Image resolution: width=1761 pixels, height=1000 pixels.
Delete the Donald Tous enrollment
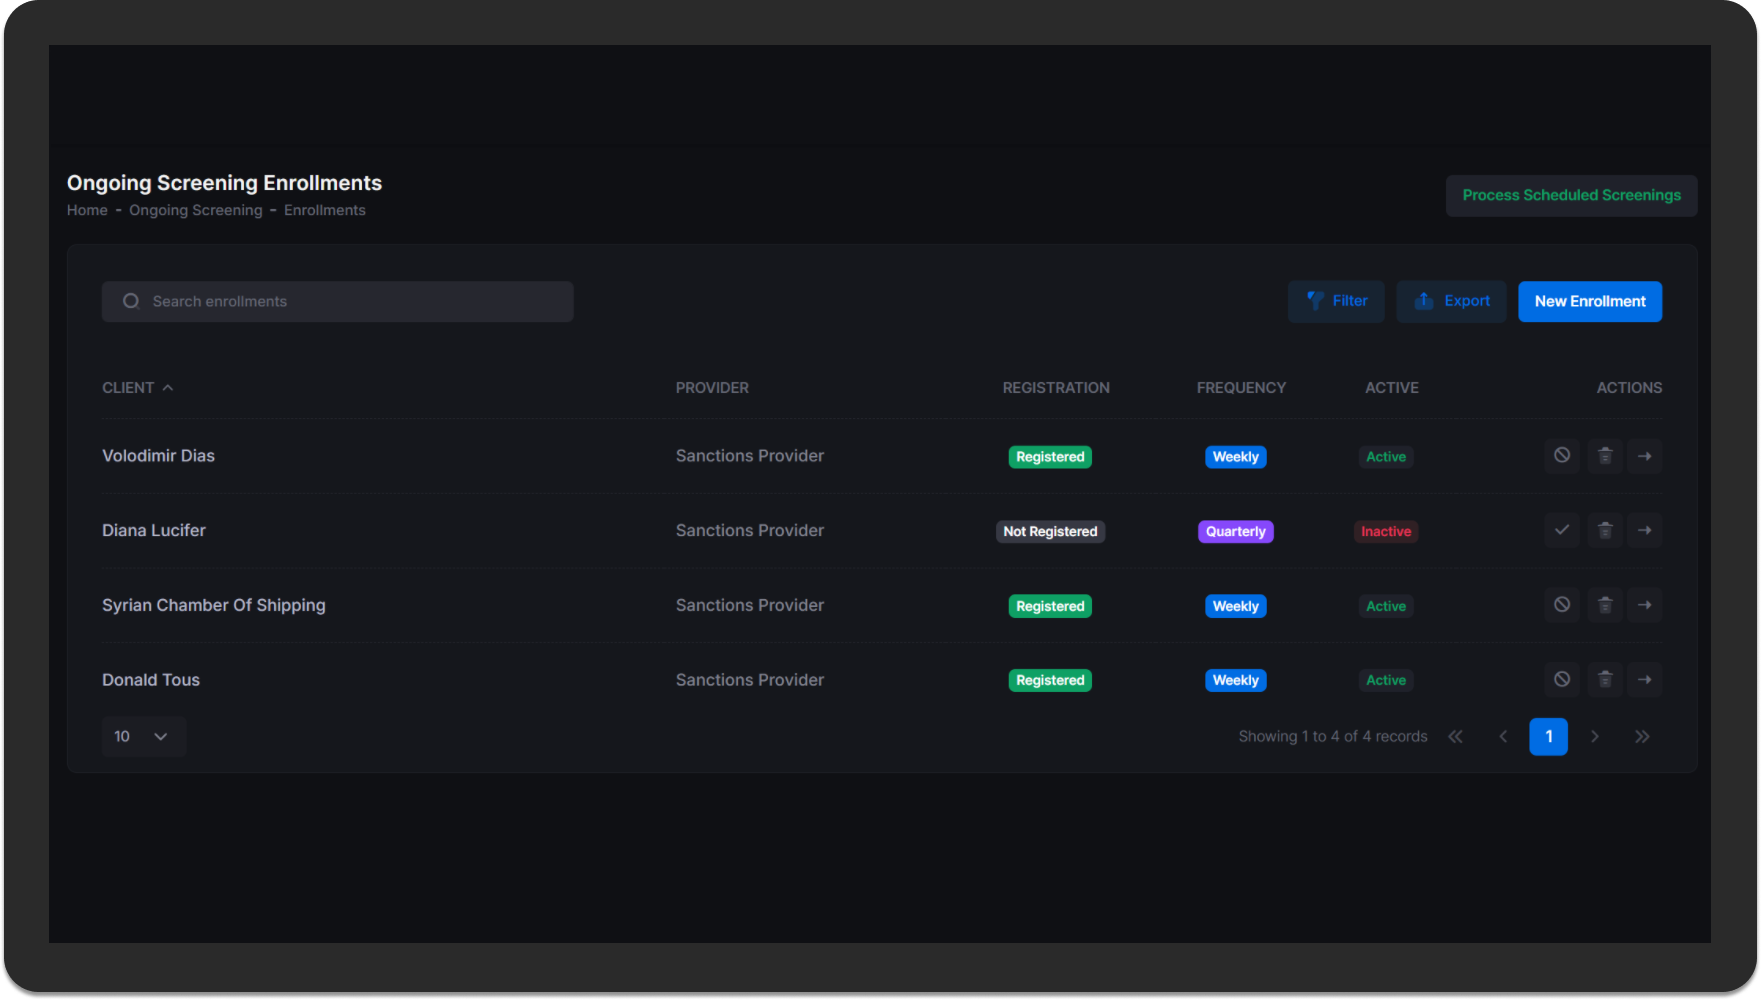coord(1604,680)
